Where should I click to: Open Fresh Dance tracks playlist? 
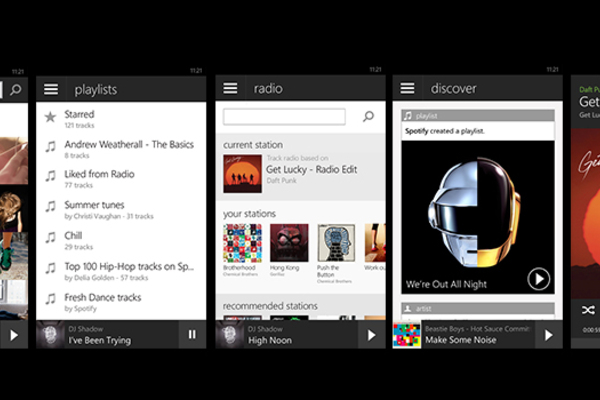[x=121, y=302]
